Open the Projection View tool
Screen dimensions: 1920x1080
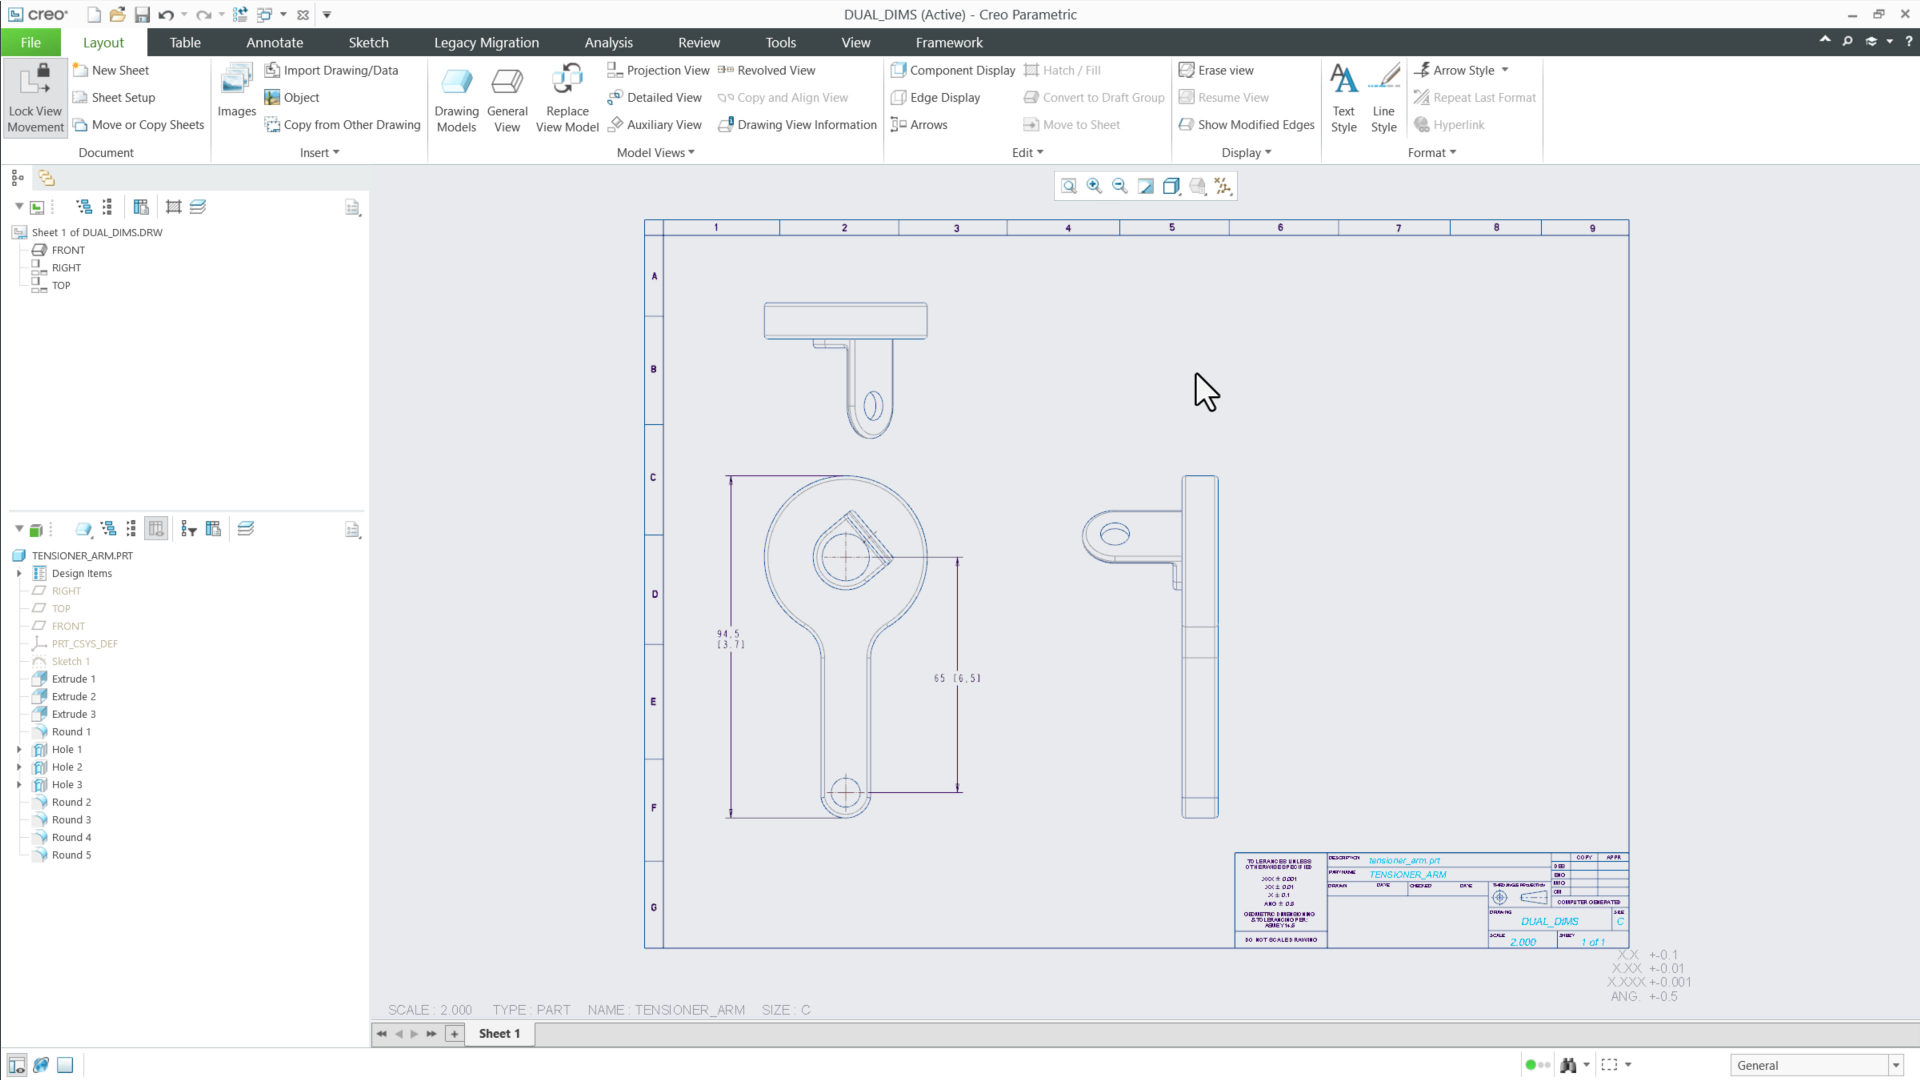click(x=658, y=70)
